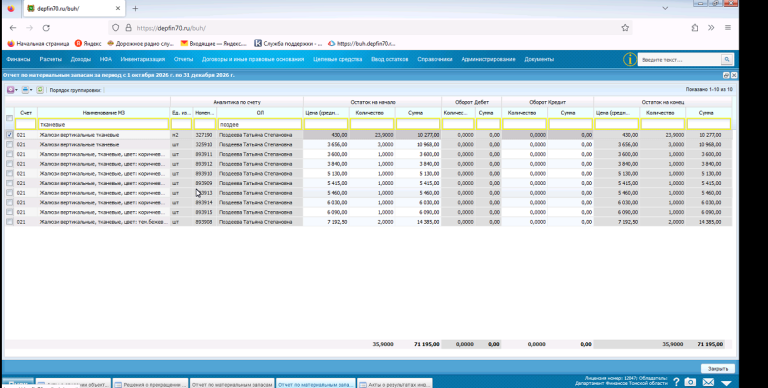
Task: Switch to Решения о прекращении bottom tab
Action: tap(150, 385)
